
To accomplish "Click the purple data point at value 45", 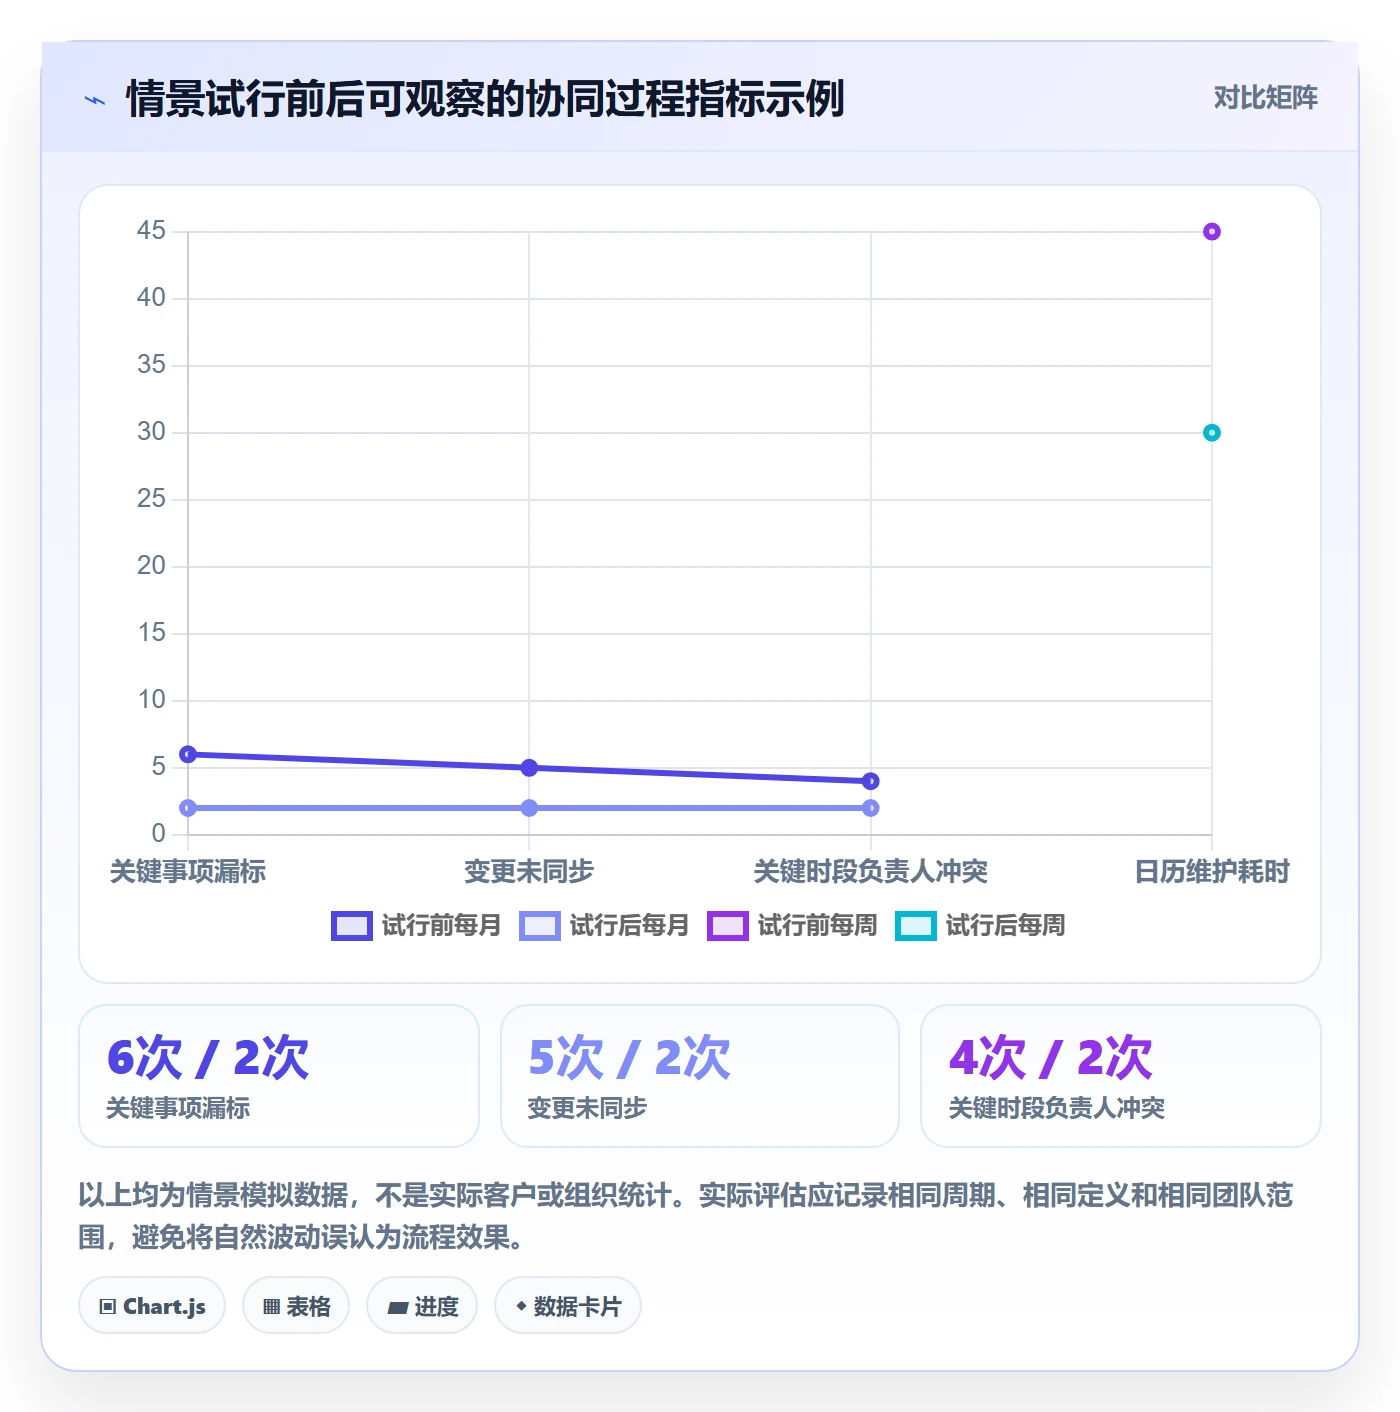I will click(1211, 232).
